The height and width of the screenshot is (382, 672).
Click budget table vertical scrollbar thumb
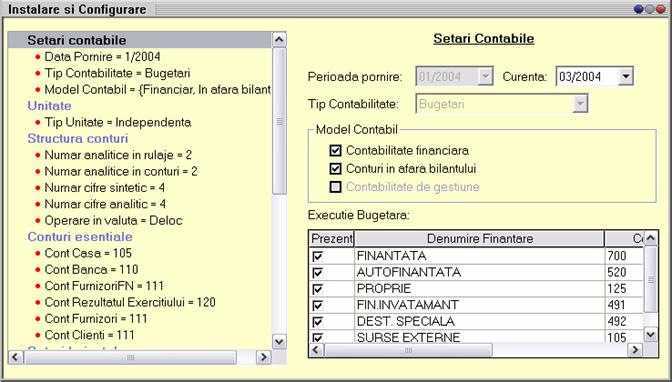click(651, 280)
